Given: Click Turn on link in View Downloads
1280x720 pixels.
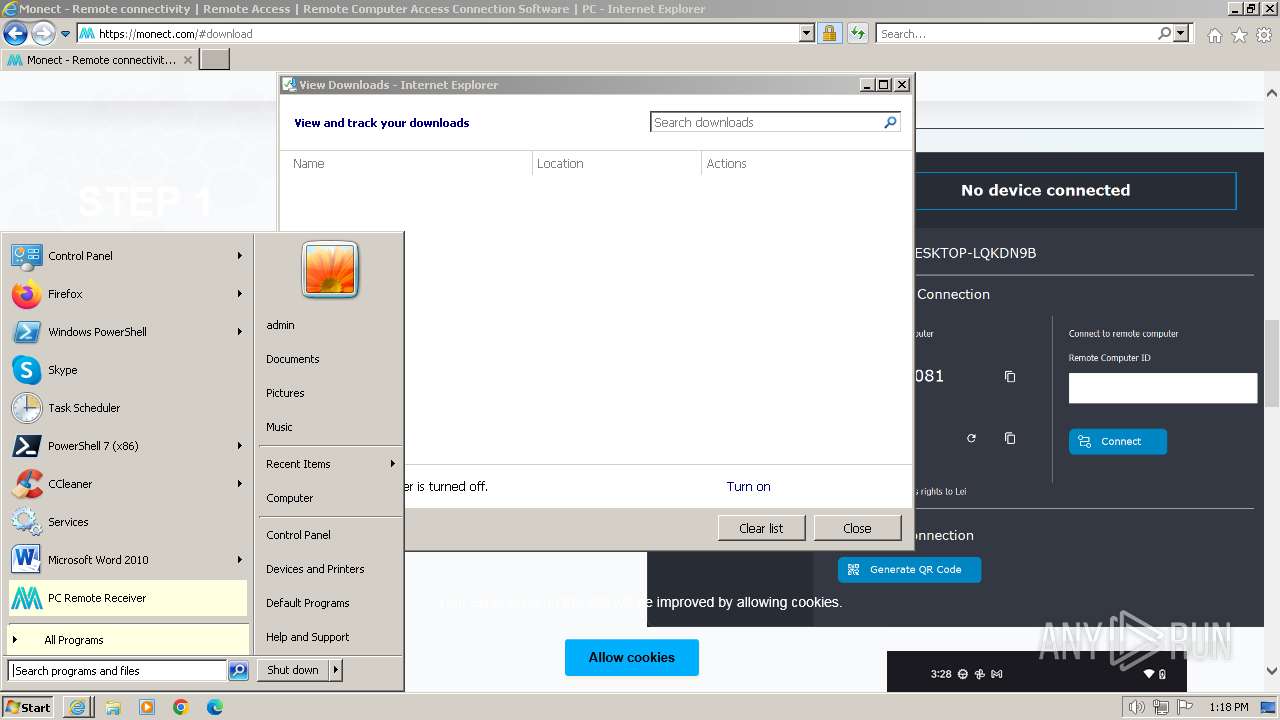Looking at the screenshot, I should [x=748, y=487].
